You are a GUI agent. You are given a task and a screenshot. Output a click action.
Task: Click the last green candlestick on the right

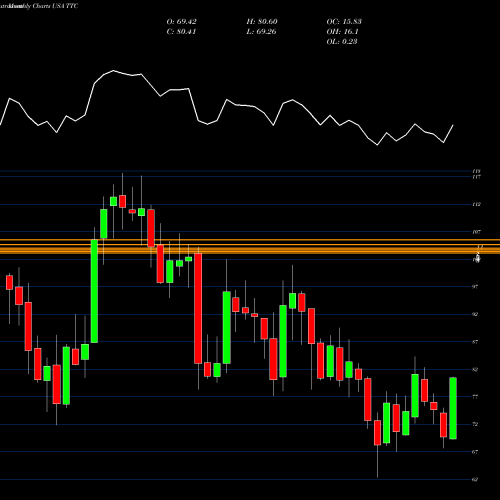453,408
